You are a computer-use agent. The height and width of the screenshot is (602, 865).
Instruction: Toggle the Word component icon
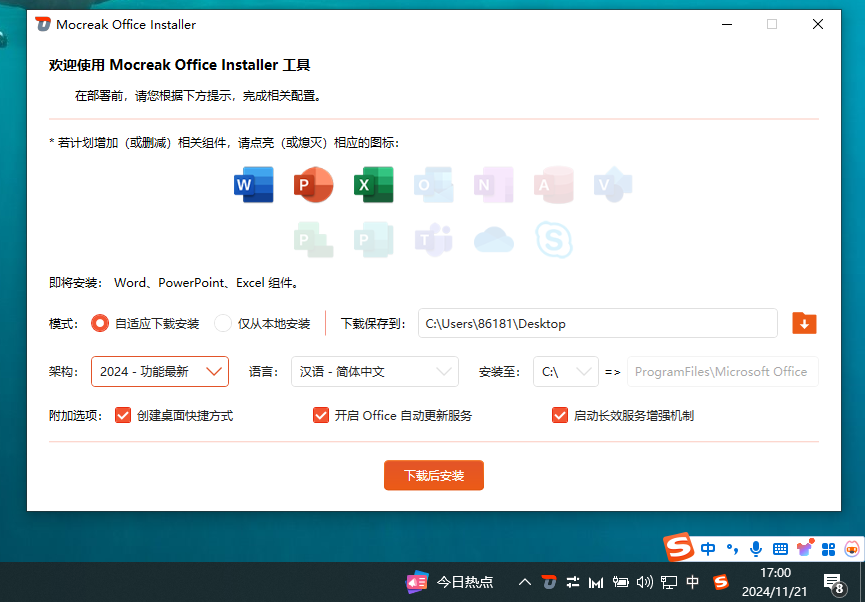click(254, 185)
